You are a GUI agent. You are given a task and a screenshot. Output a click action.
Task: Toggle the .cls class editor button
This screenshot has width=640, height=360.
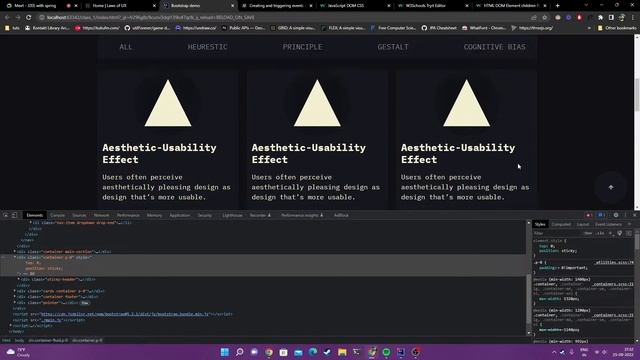[x=600, y=233]
